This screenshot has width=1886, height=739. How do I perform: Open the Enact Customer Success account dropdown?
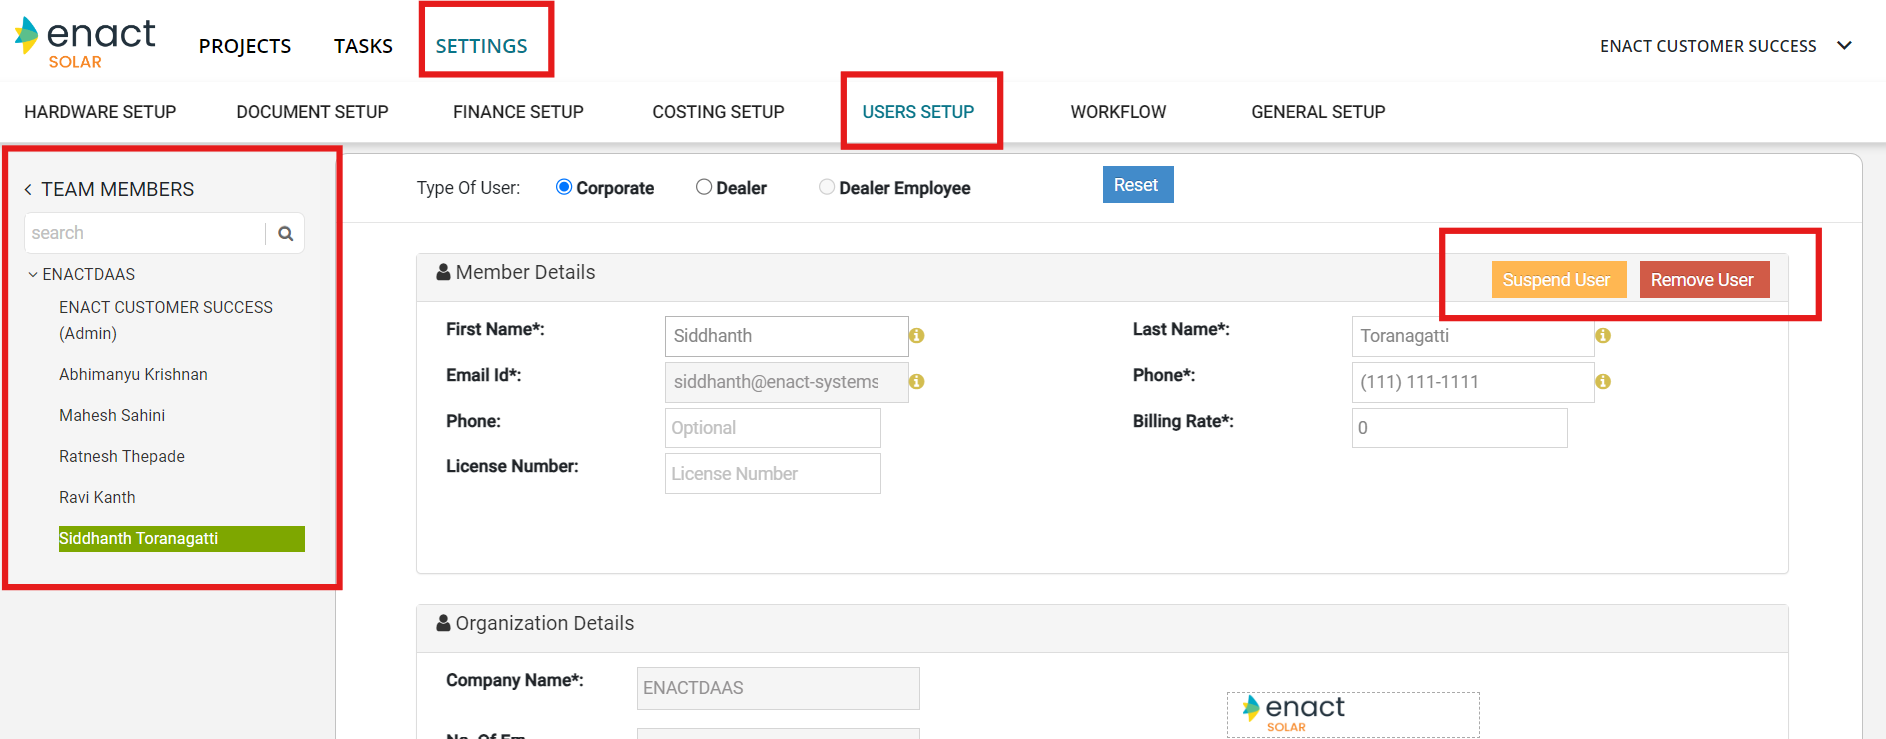click(1844, 46)
